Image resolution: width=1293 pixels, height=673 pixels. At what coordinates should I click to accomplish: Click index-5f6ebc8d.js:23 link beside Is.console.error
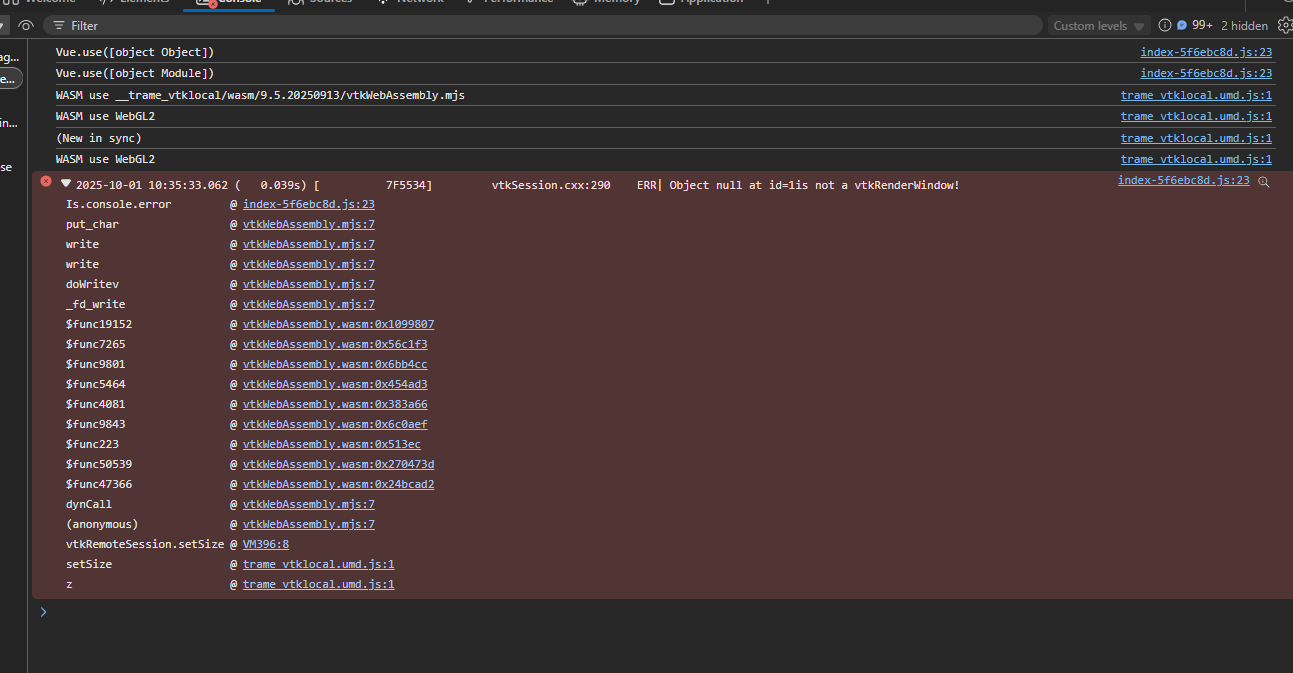[308, 204]
